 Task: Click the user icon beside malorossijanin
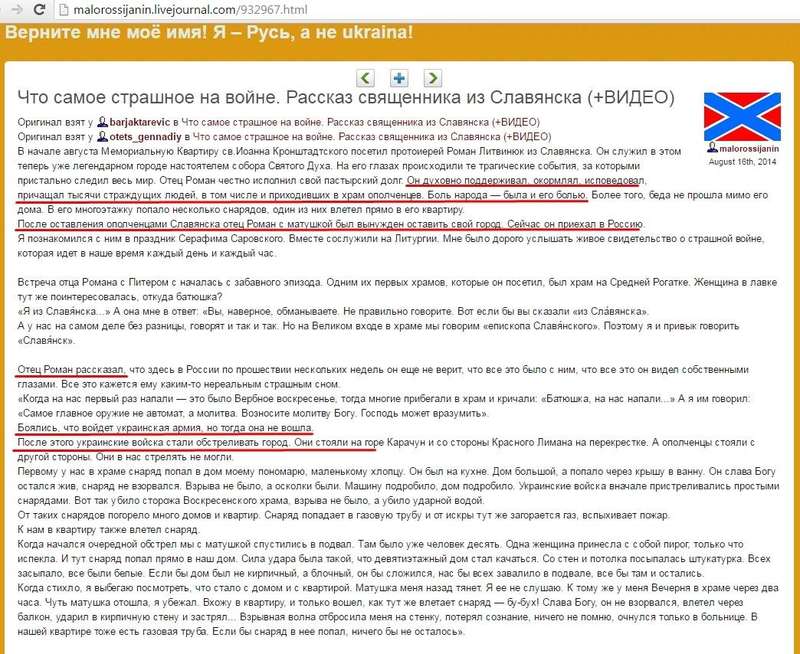click(x=711, y=147)
